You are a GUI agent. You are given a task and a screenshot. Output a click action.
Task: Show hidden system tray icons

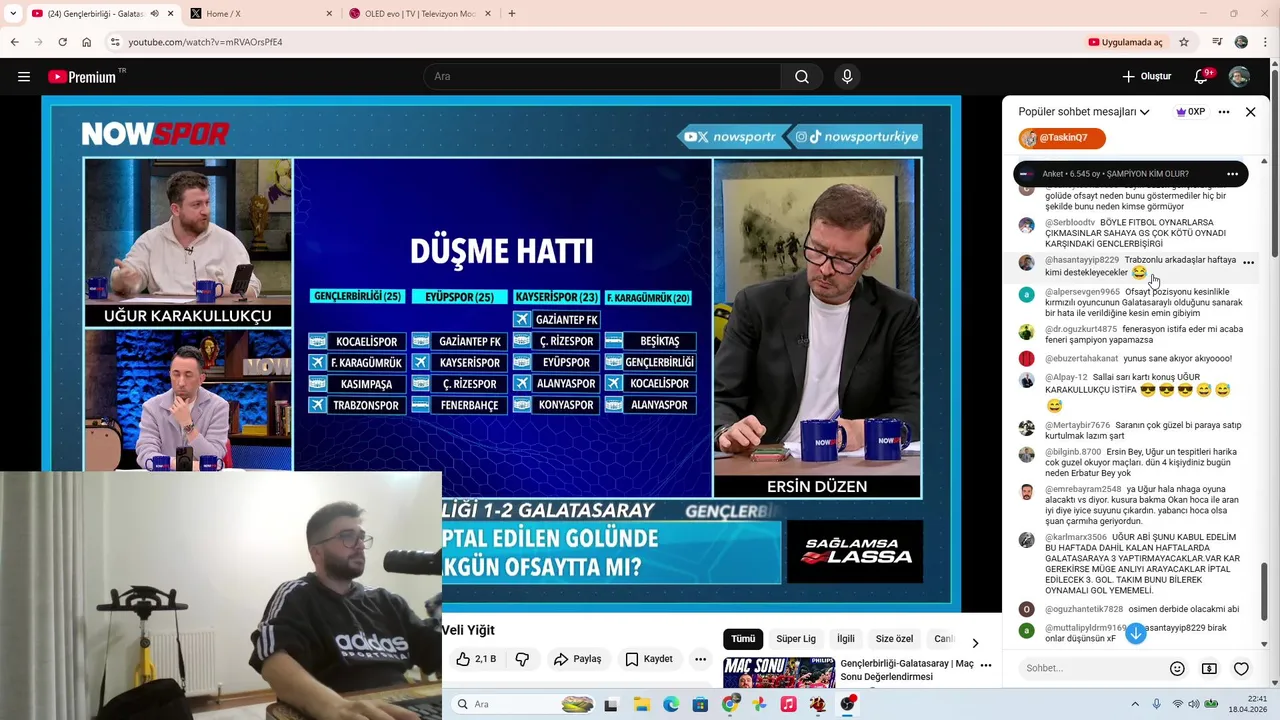point(1134,704)
